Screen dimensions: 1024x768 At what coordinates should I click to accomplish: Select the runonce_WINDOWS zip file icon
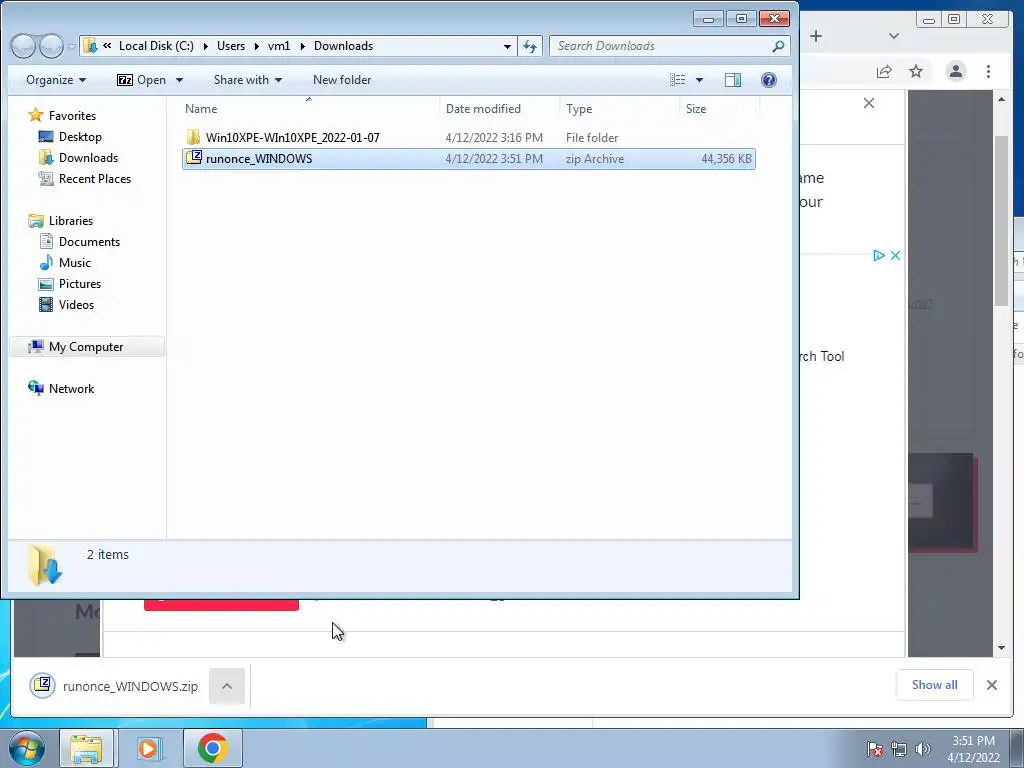(x=194, y=157)
